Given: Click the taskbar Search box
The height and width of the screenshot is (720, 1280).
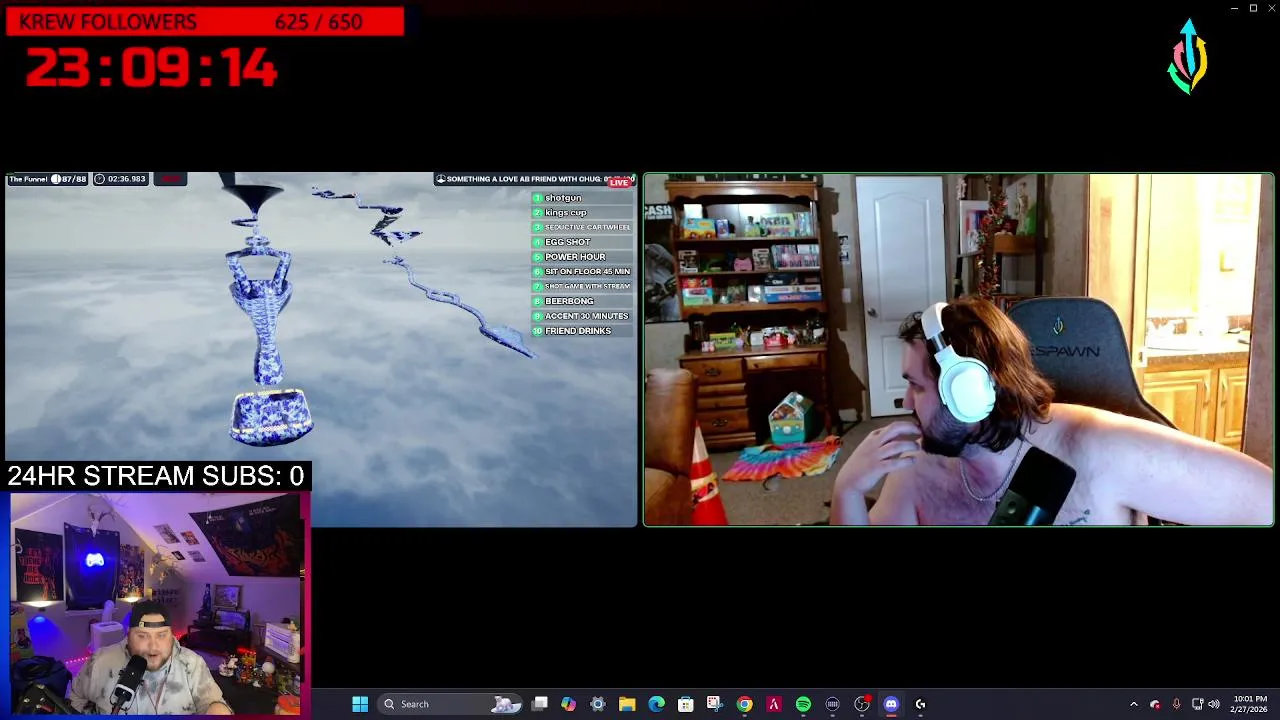Looking at the screenshot, I should (x=451, y=704).
